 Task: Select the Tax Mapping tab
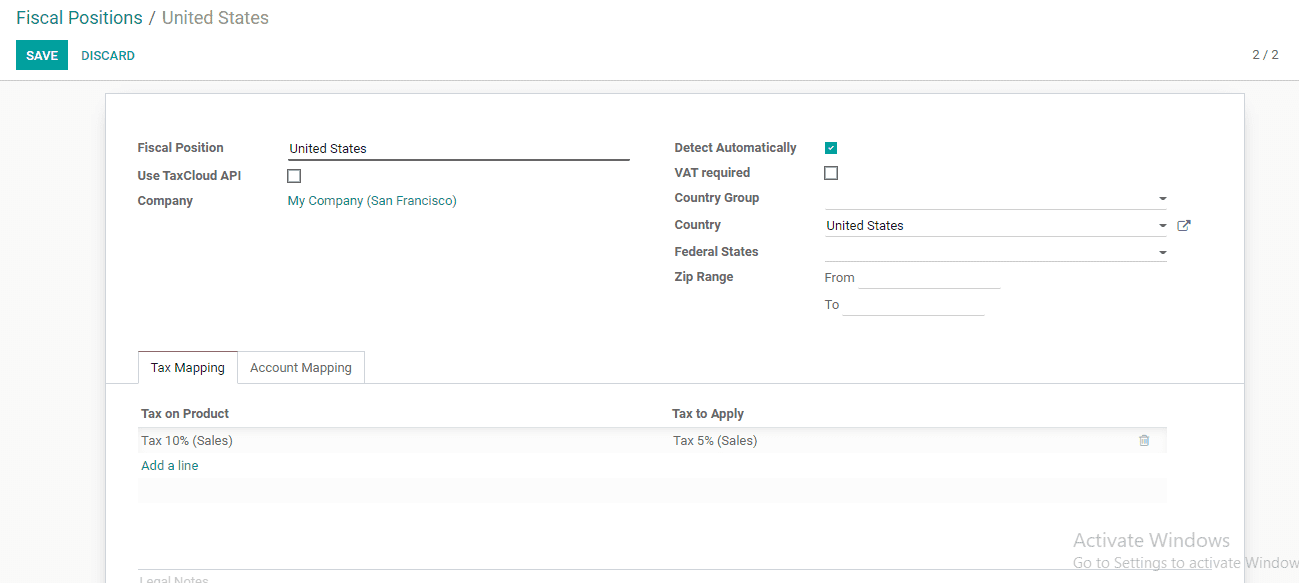[x=188, y=368]
